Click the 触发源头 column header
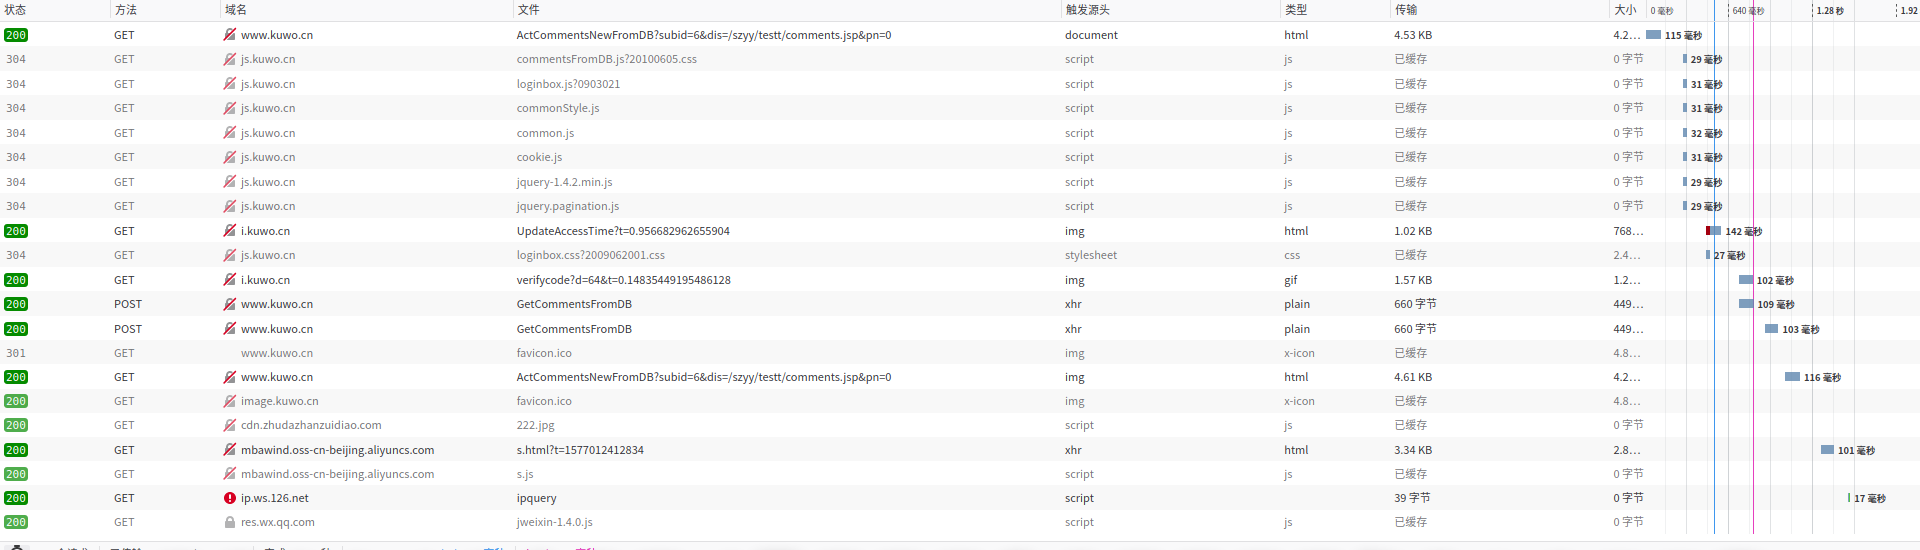Image resolution: width=1920 pixels, height=550 pixels. pos(1087,10)
